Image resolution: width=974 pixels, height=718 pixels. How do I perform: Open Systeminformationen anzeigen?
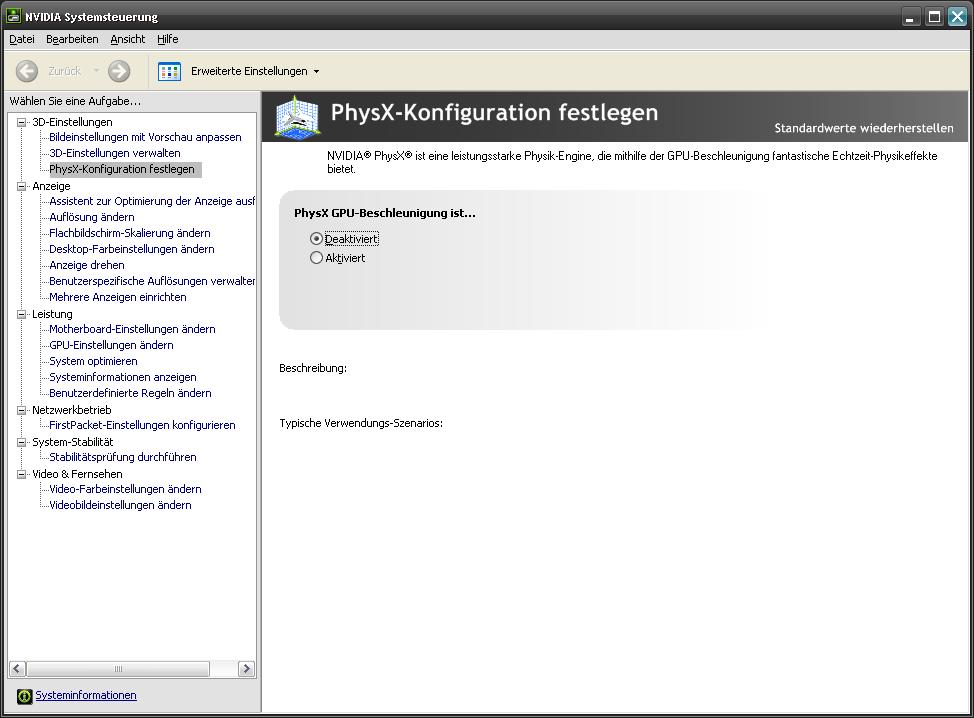click(123, 378)
